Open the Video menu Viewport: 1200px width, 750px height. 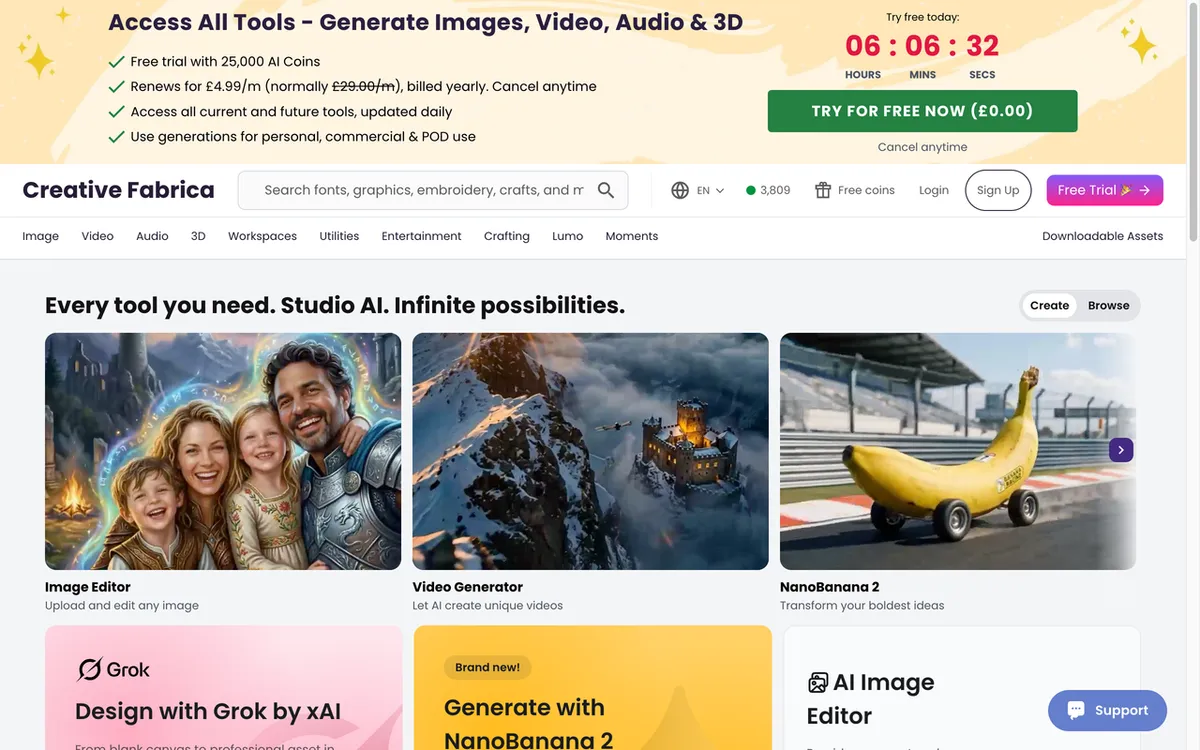point(98,236)
